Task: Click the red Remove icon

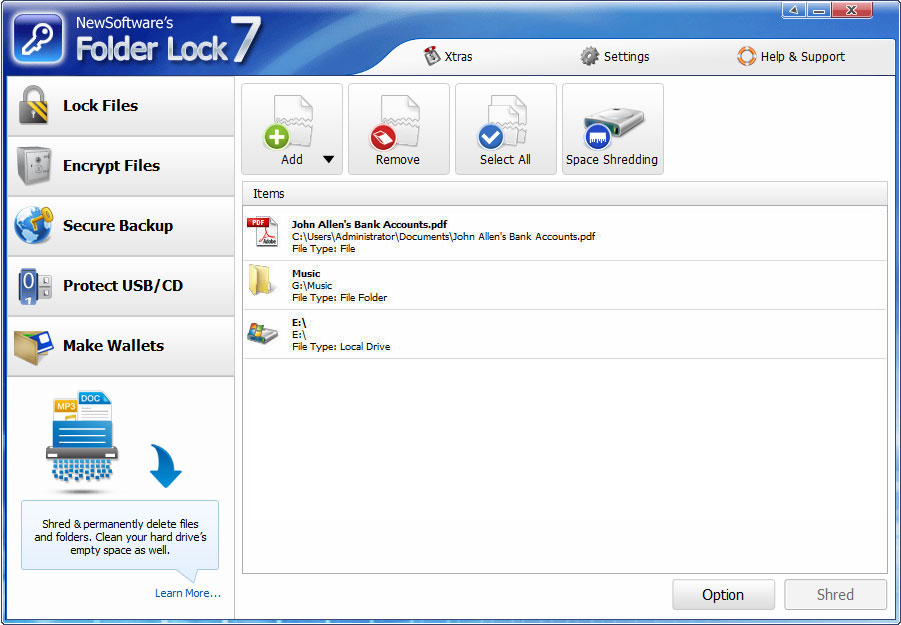Action: click(383, 137)
